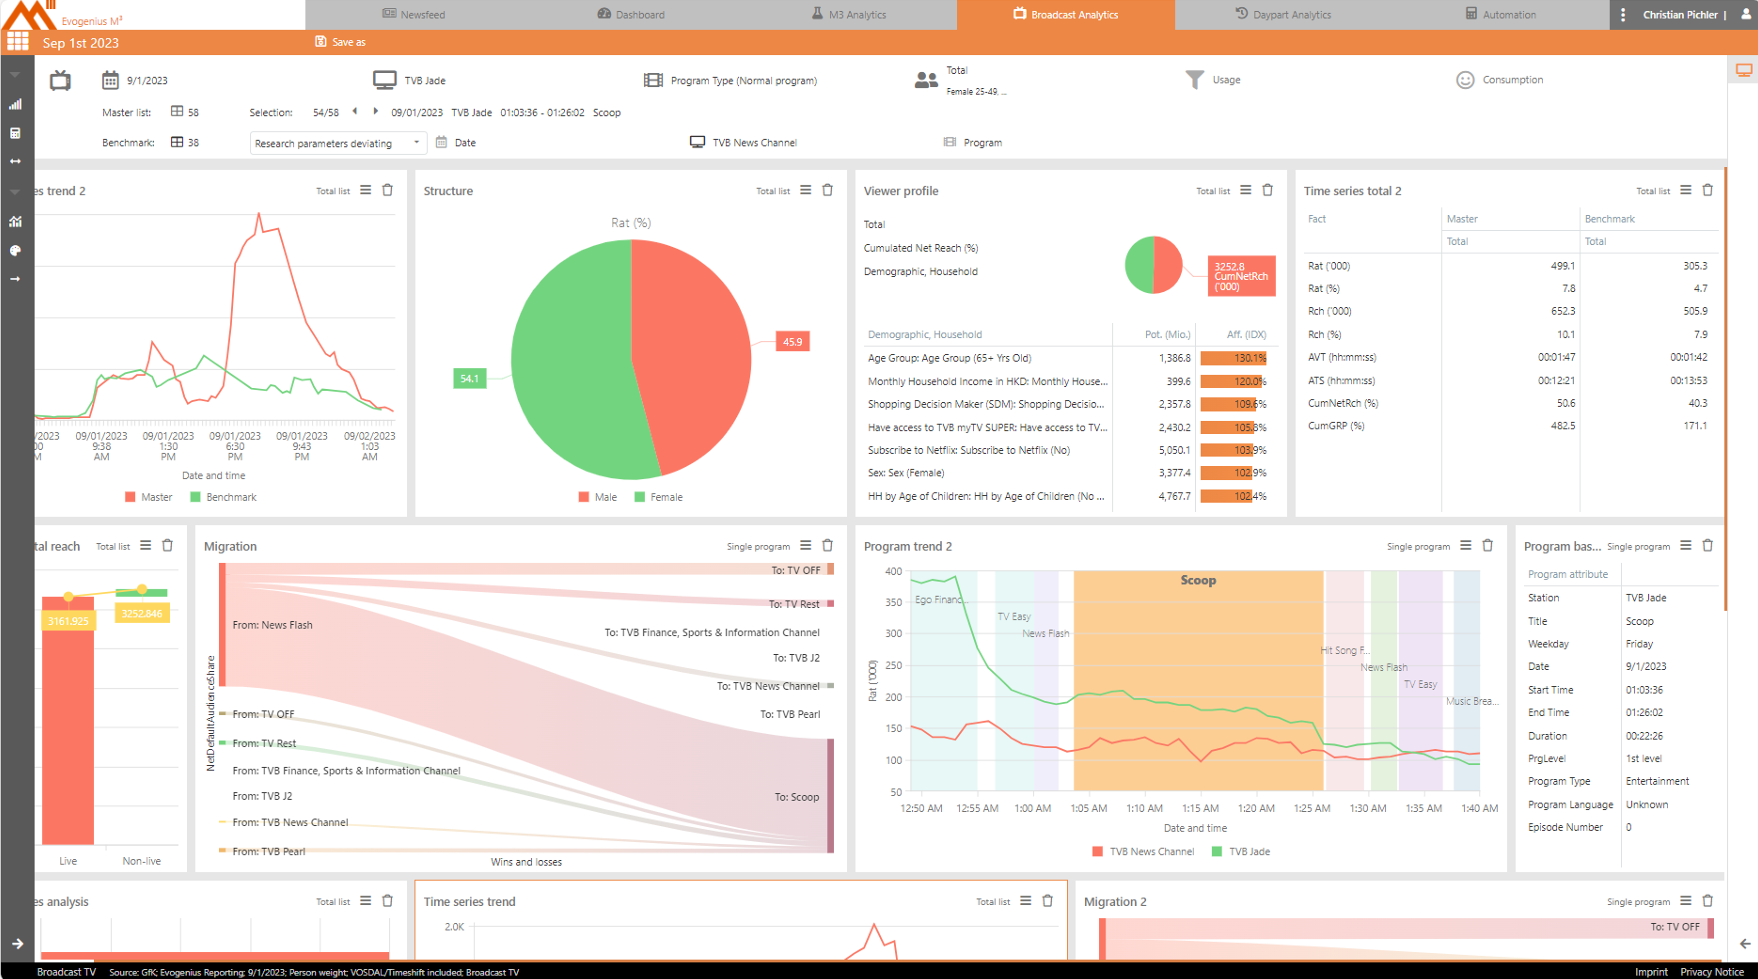Screen dimensions: 1758x979
Task: Open the Viewer profile panel menu
Action: tap(1246, 190)
